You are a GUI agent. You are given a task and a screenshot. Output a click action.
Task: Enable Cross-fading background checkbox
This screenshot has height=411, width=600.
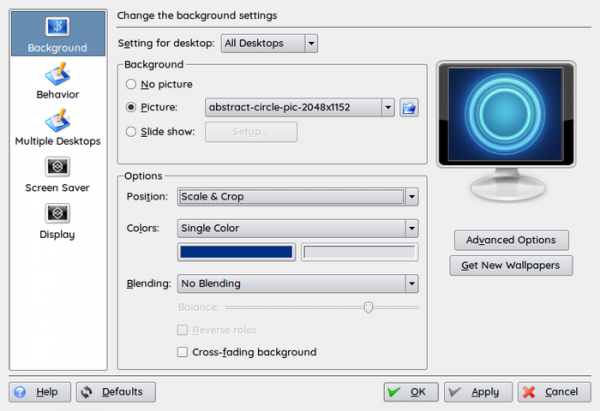pyautogui.click(x=182, y=352)
